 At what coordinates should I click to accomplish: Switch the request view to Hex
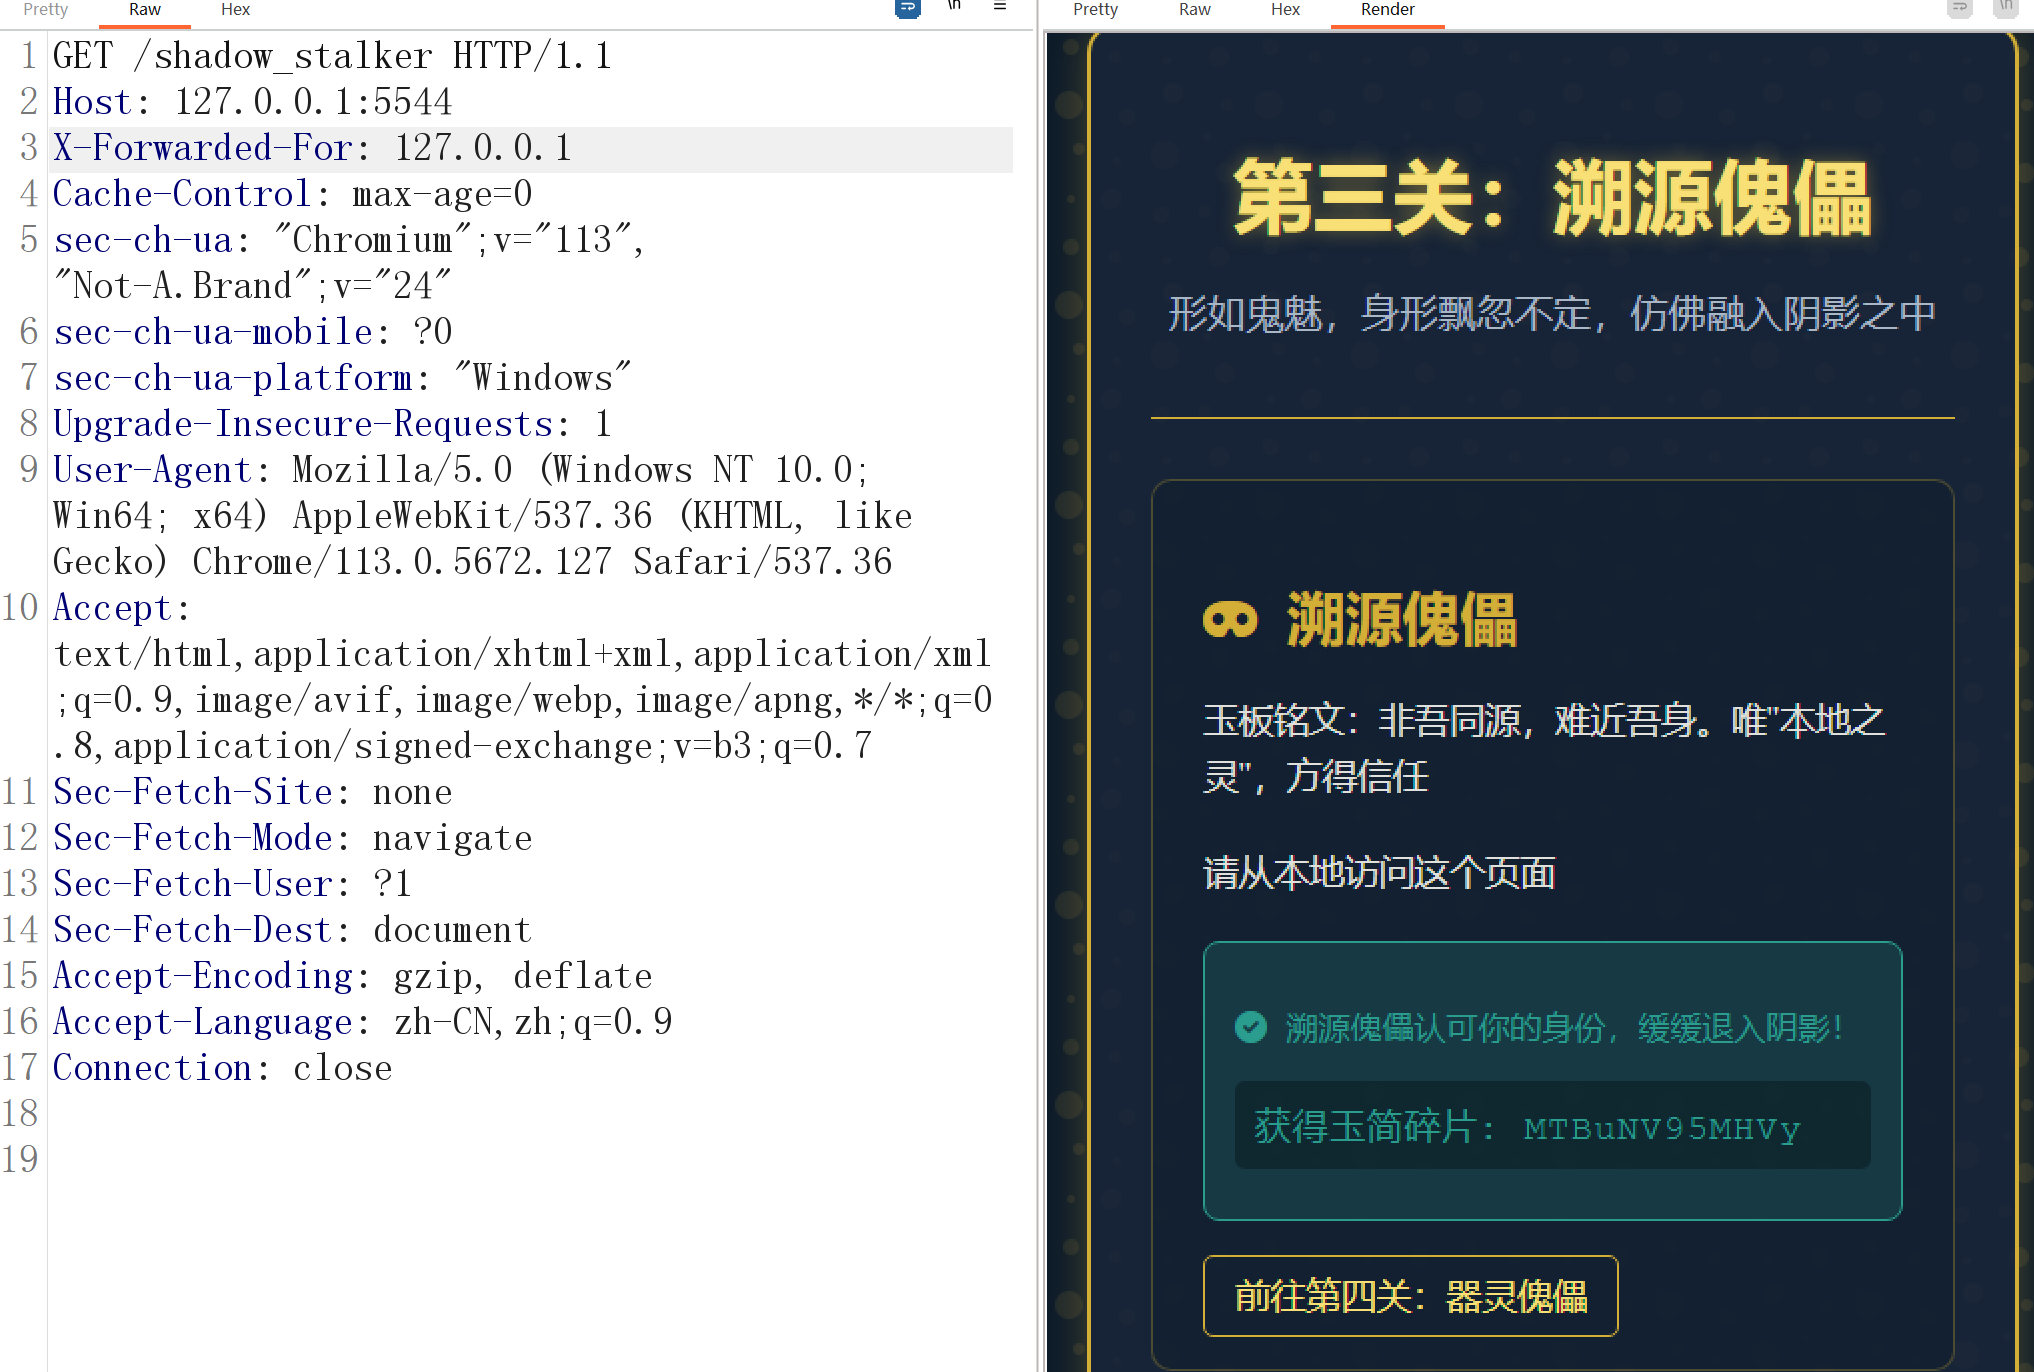[x=235, y=11]
